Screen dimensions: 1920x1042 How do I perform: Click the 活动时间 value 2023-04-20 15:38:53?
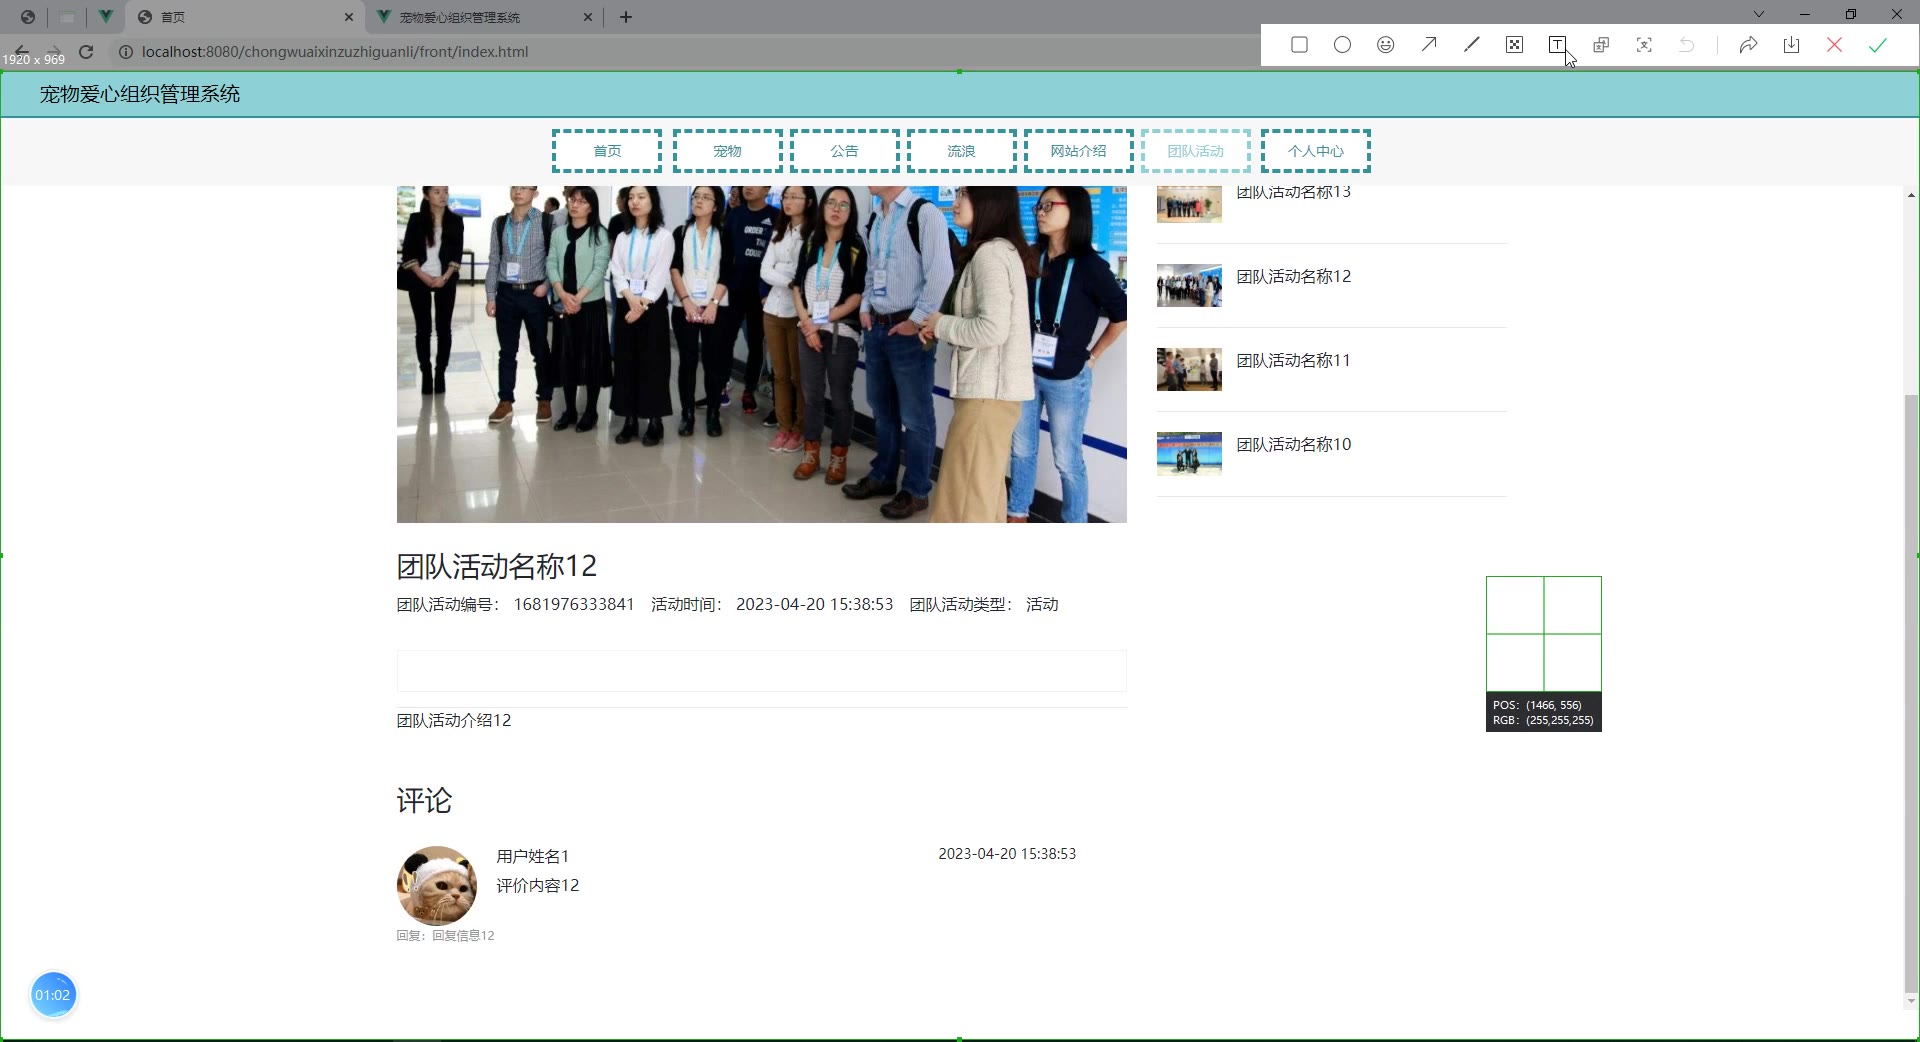click(815, 605)
